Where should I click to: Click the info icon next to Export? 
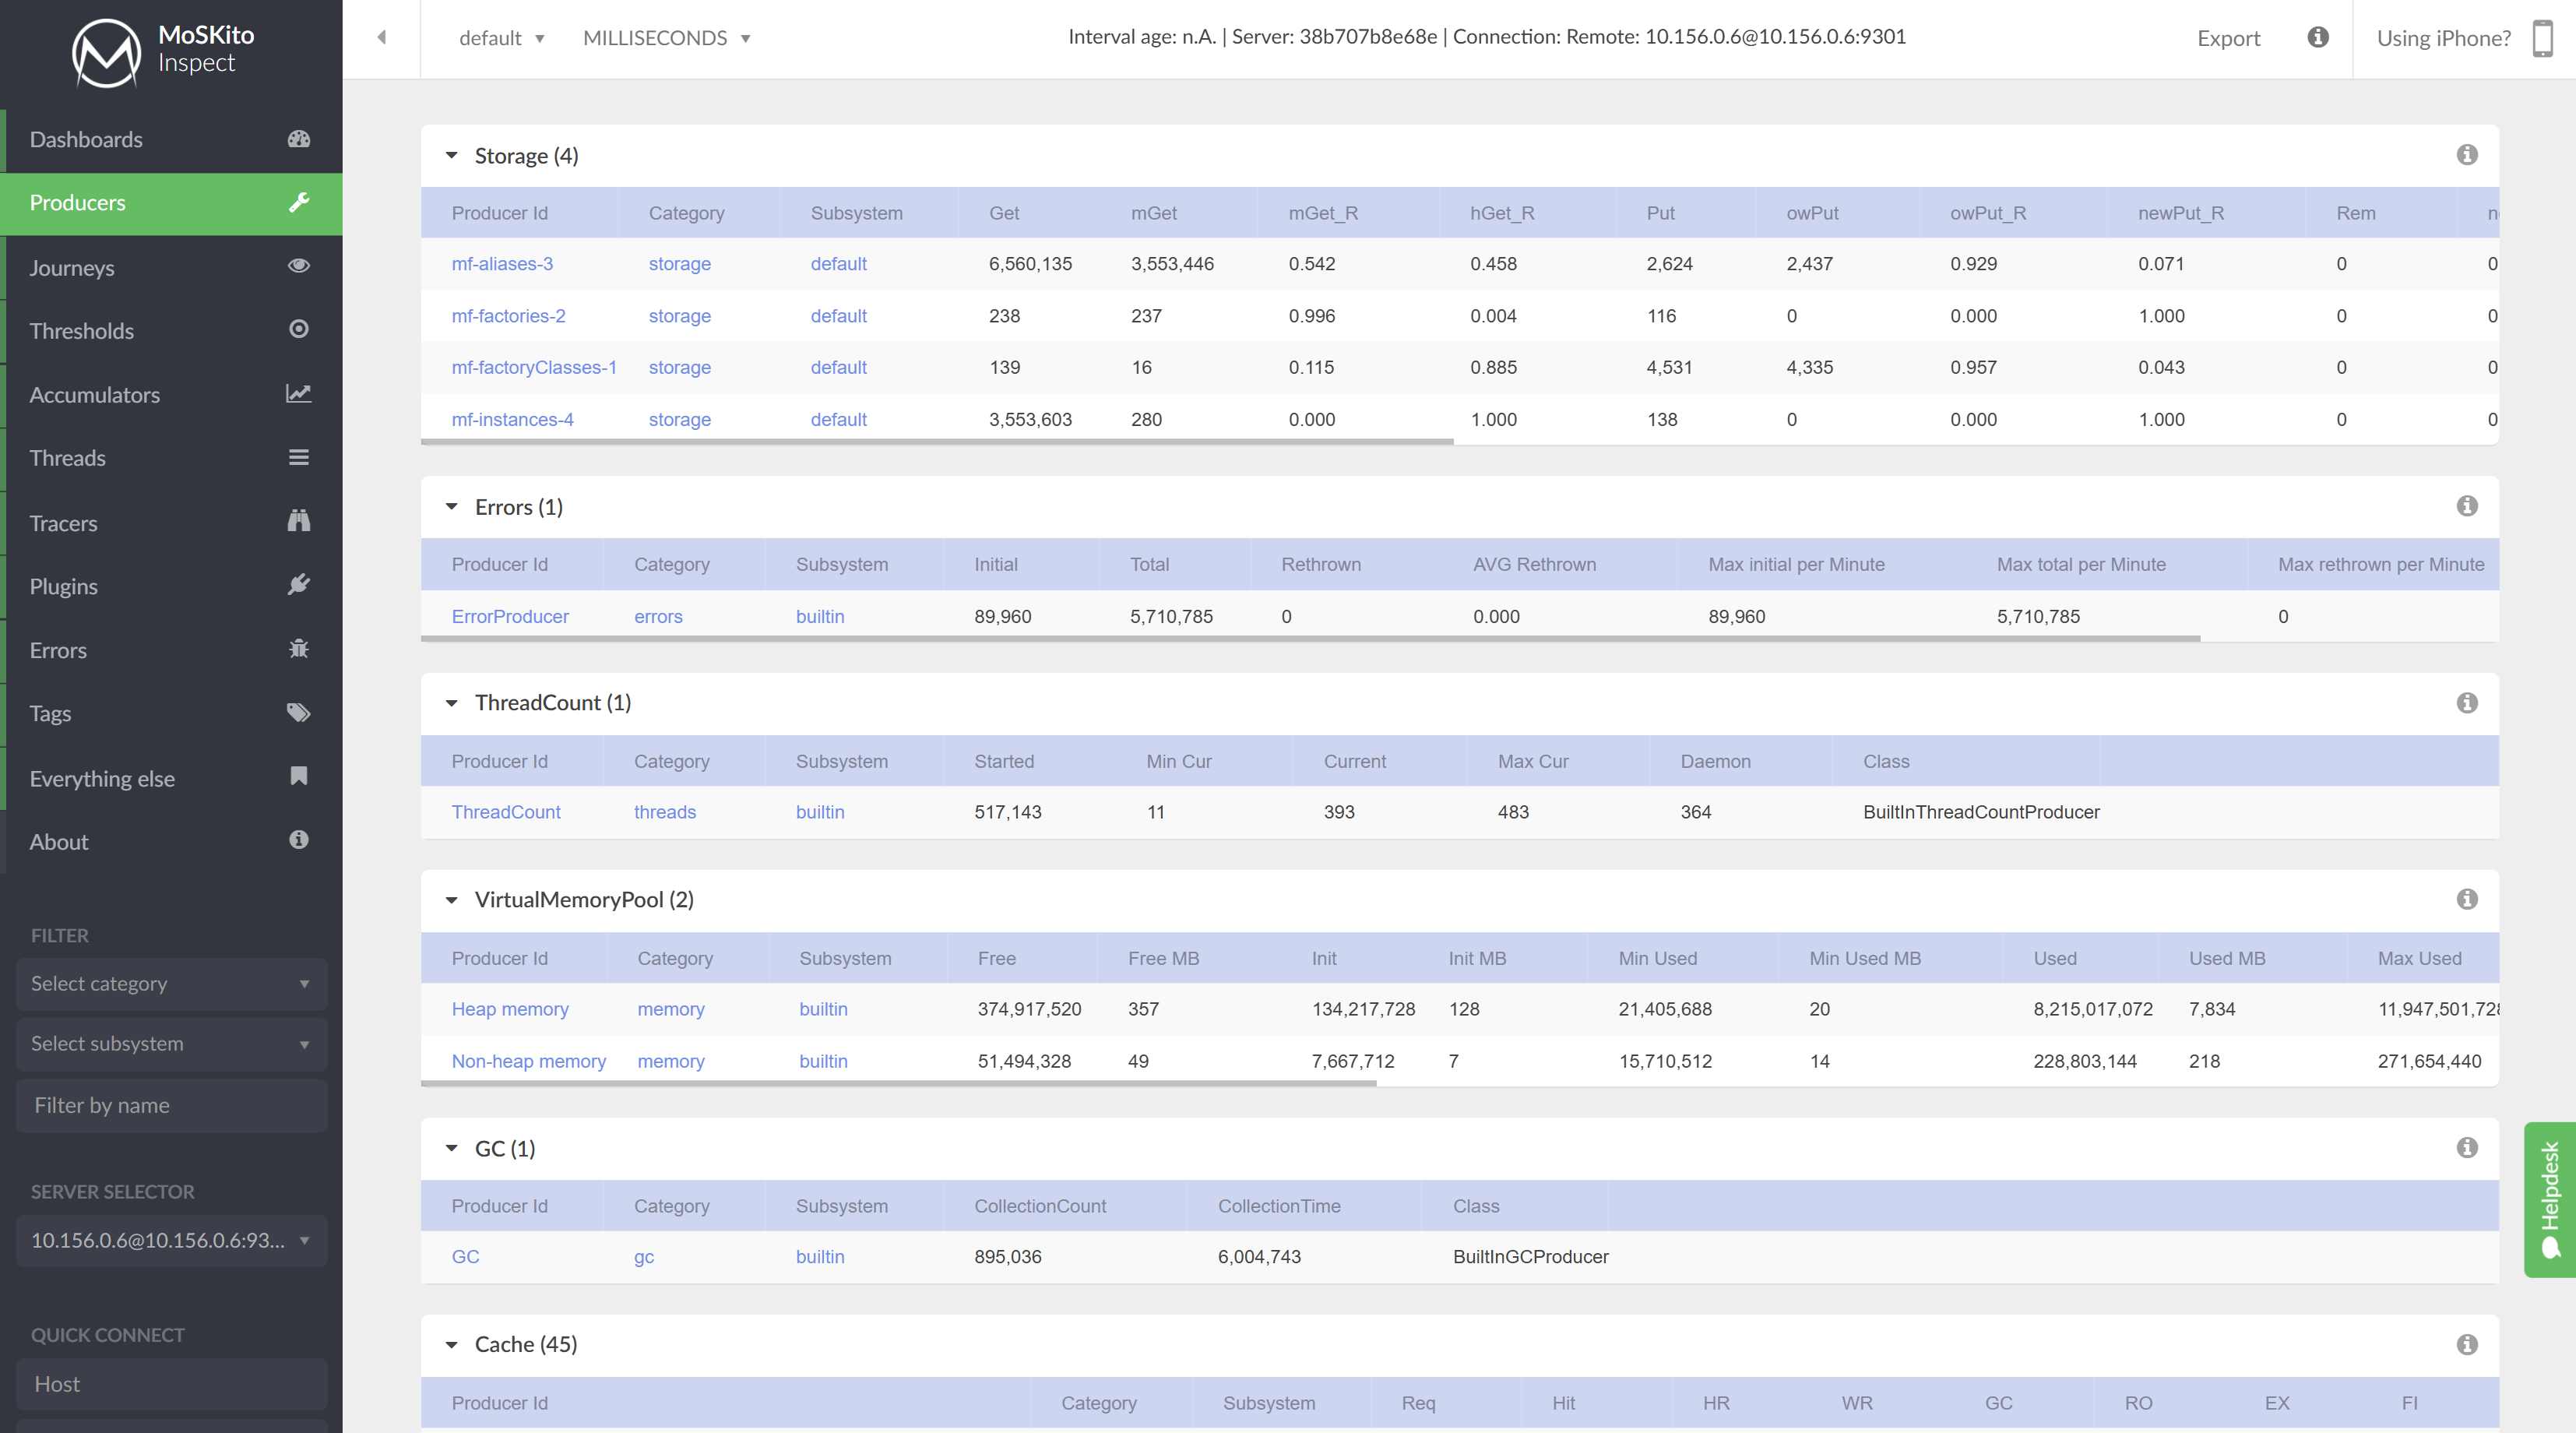(2317, 38)
